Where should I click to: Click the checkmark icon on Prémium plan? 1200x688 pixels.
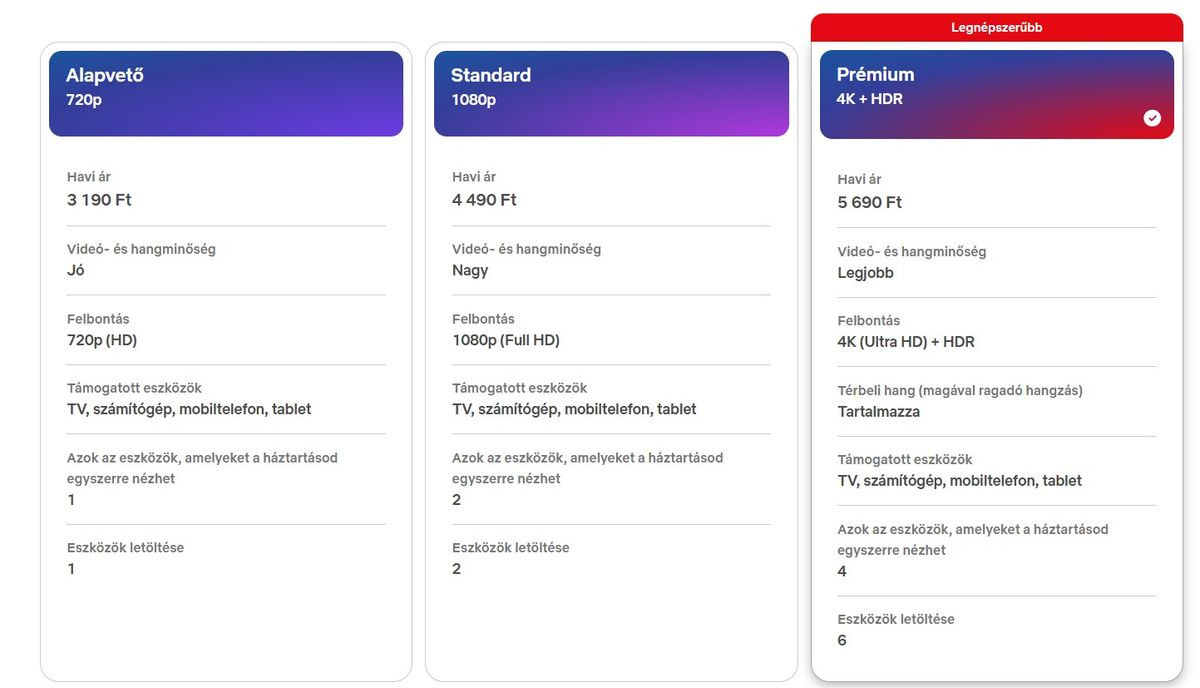pyautogui.click(x=1152, y=118)
